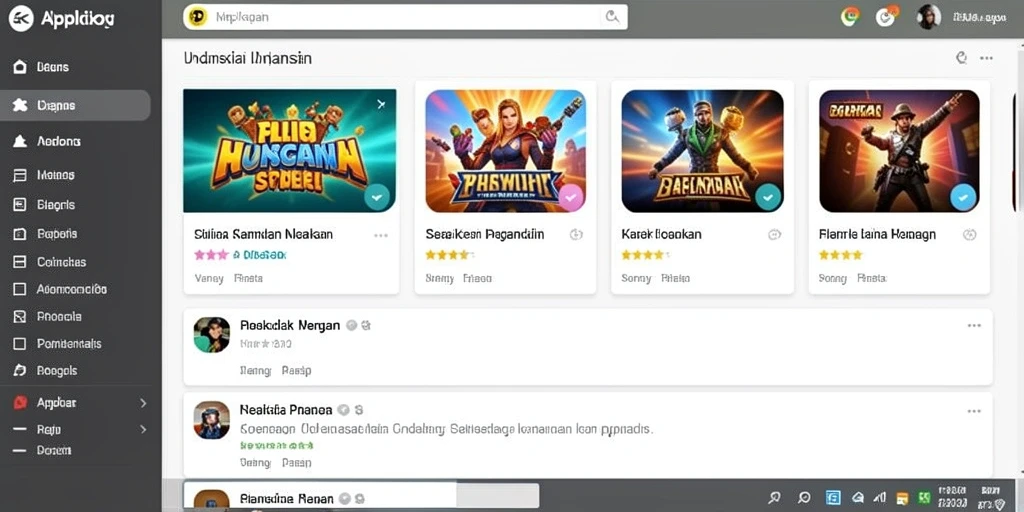This screenshot has height=512, width=1024.
Task: Open the Dorem sidebar entry
Action: point(42,451)
